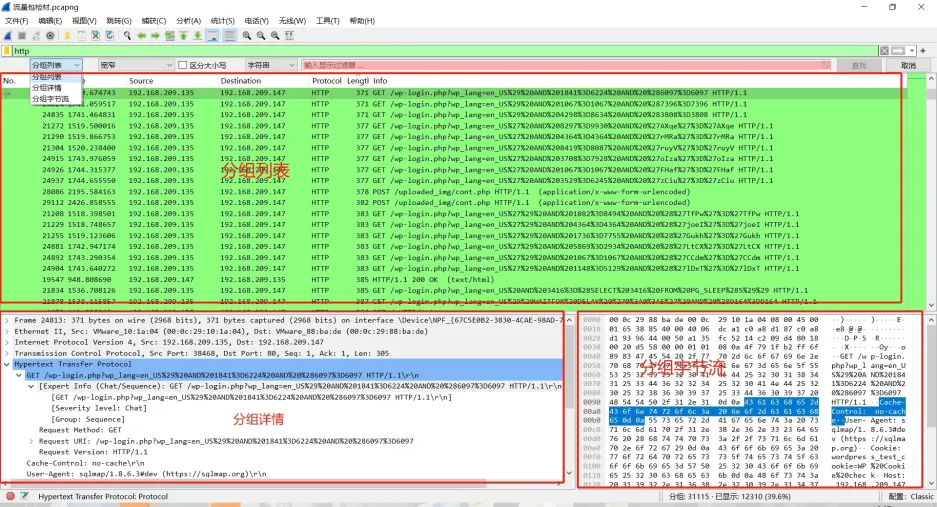Sort by the Protocol column header
937x507 pixels.
point(326,81)
